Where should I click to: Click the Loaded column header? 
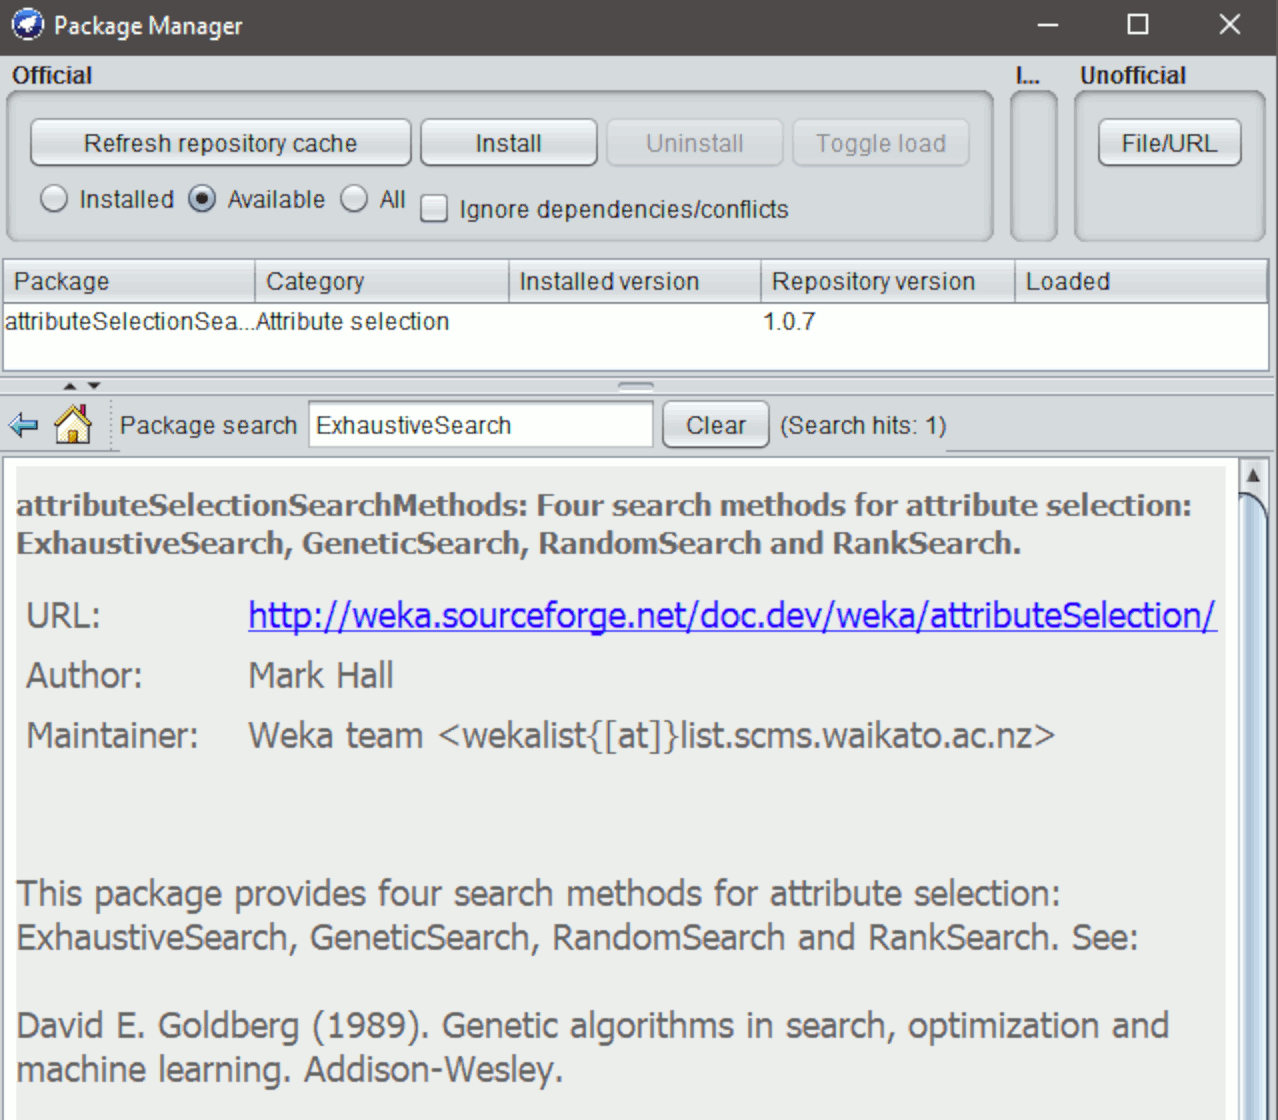[1142, 282]
